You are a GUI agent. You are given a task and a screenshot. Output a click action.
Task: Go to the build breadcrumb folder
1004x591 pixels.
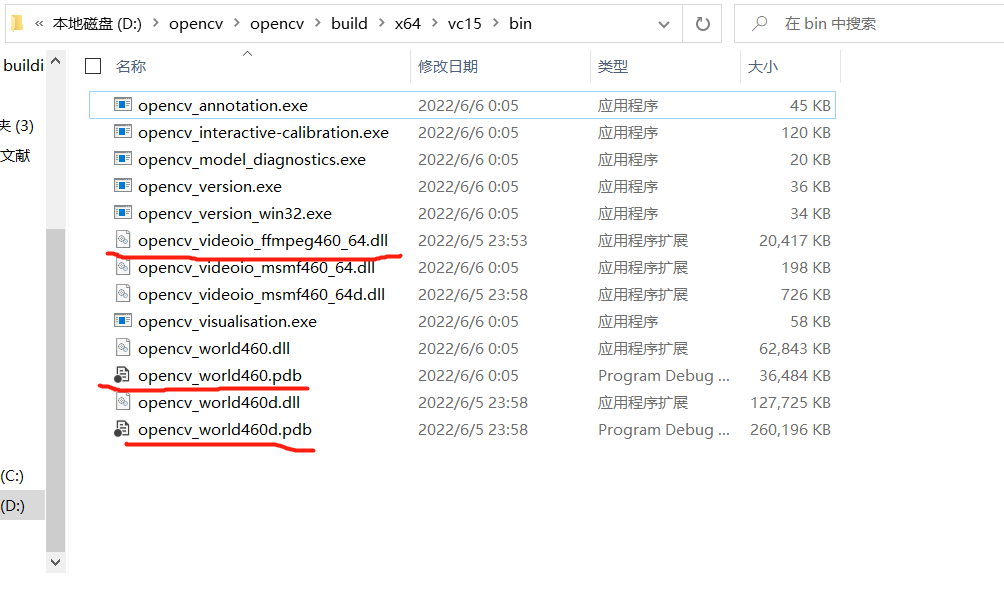pyautogui.click(x=349, y=24)
